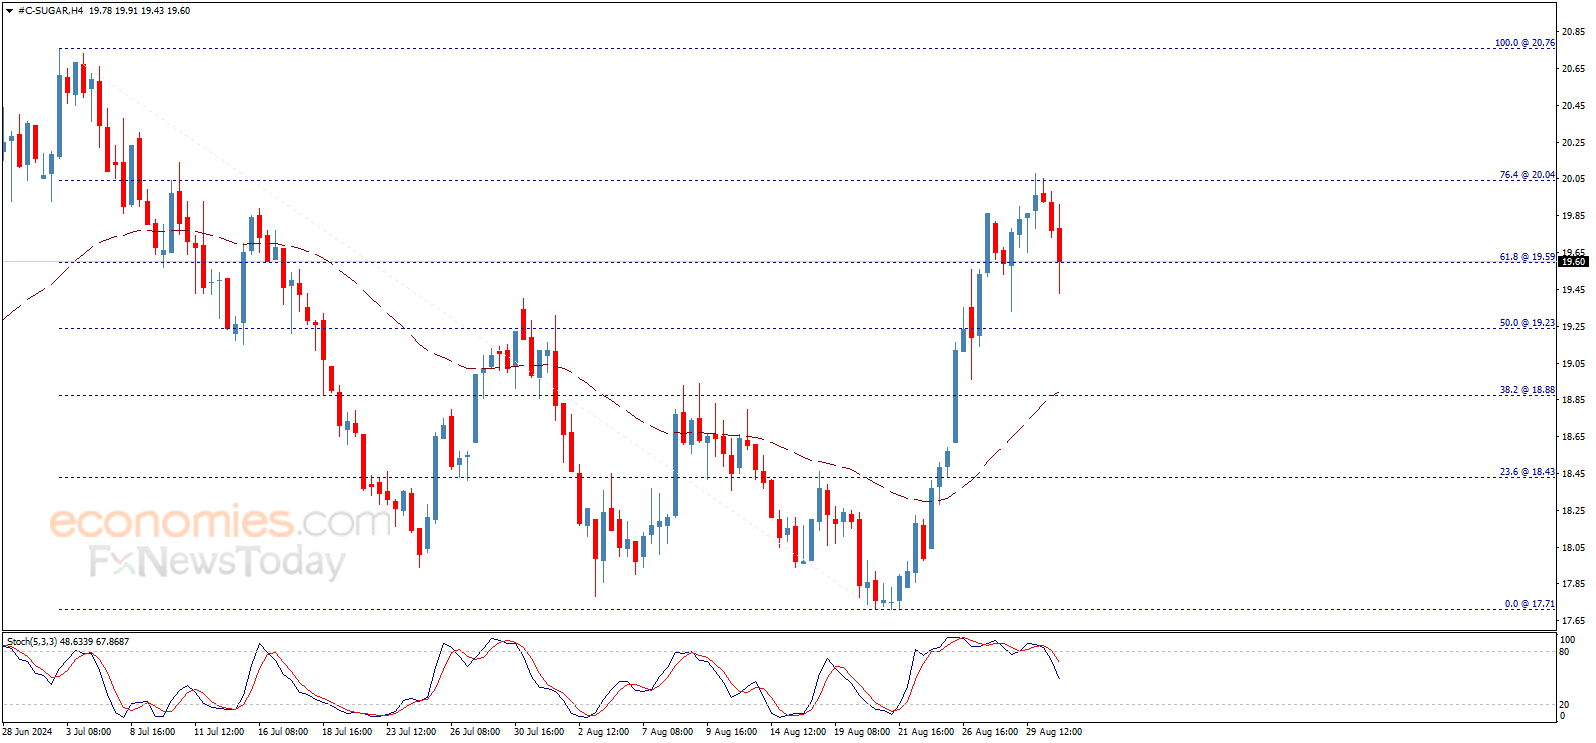Click the last red candlestick on the chart
This screenshot has height=743, width=1596.
point(1059,247)
